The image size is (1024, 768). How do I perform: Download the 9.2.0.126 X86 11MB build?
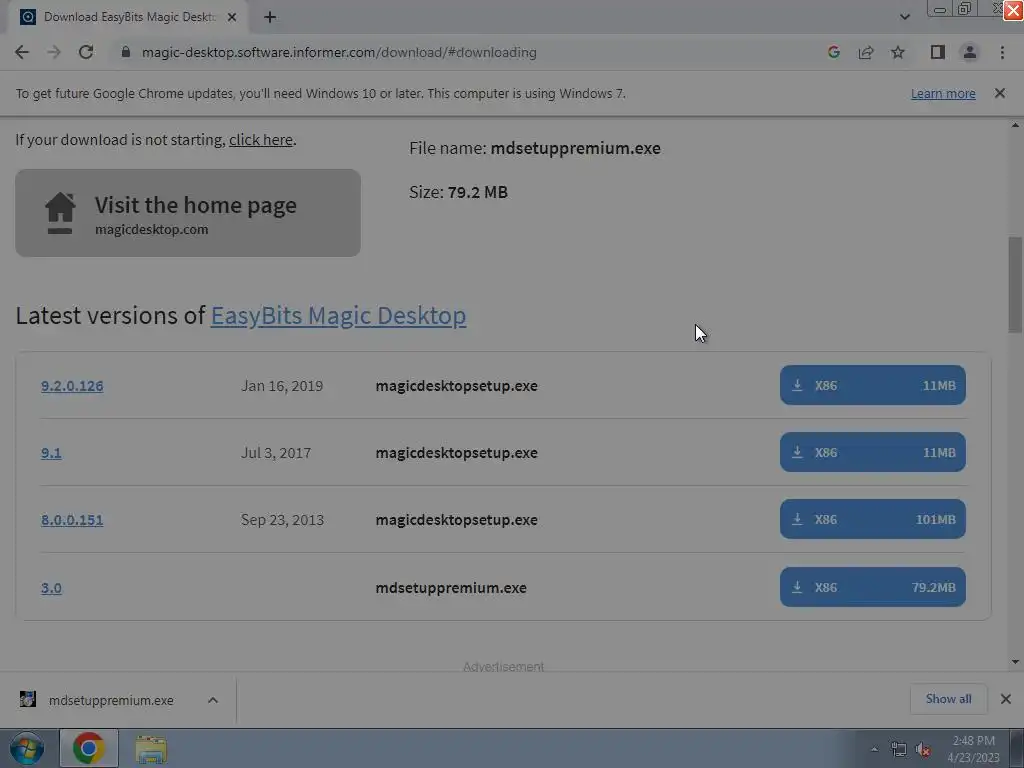tap(872, 385)
